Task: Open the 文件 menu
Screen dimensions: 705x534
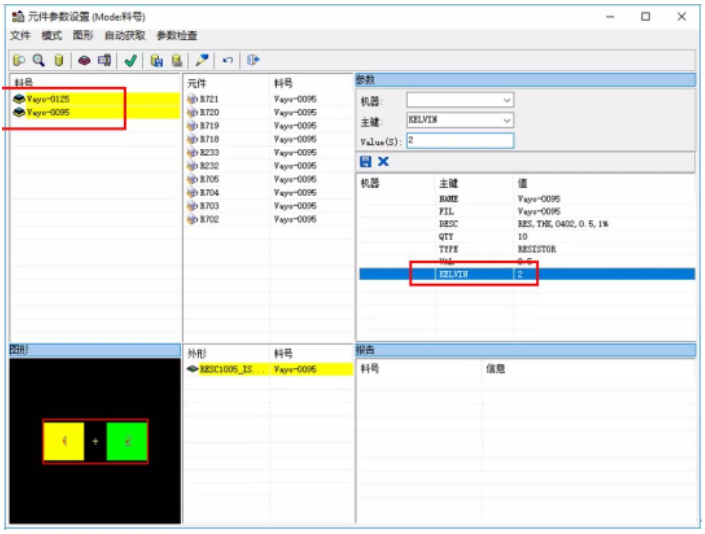Action: point(20,35)
